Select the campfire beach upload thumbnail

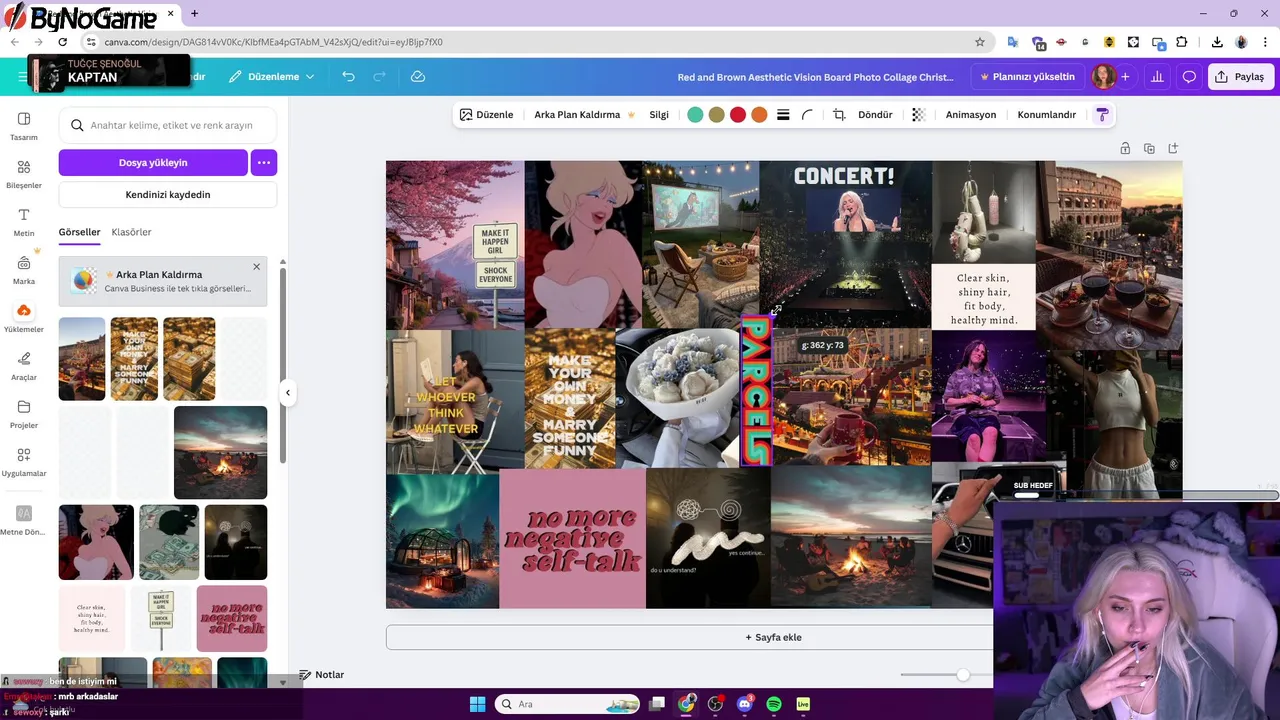coord(220,452)
